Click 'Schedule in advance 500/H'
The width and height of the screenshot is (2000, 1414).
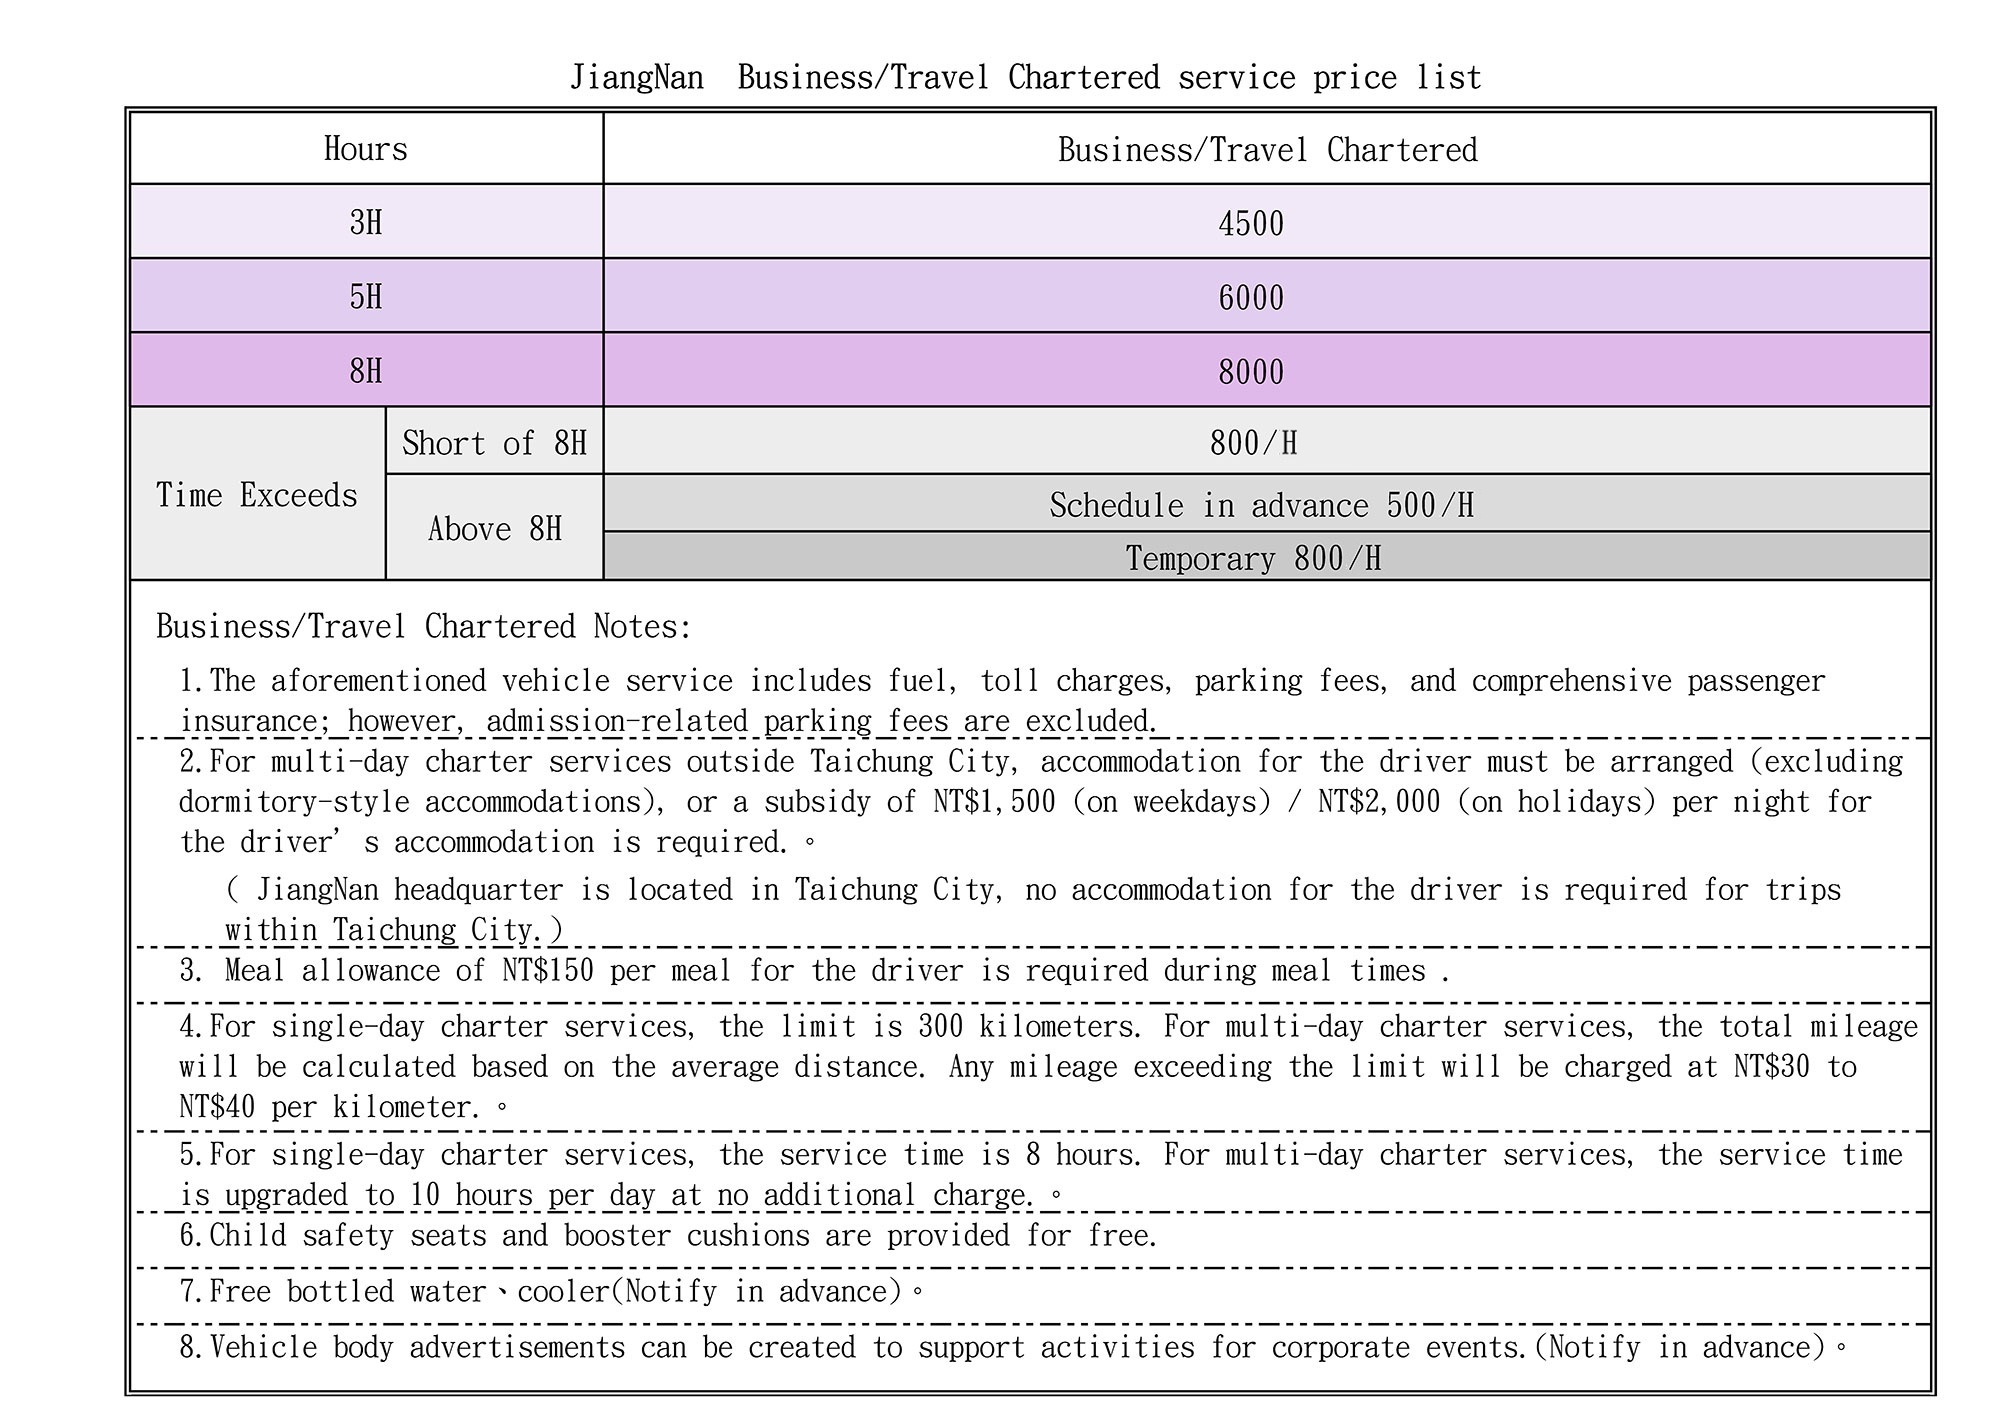pos(1267,503)
